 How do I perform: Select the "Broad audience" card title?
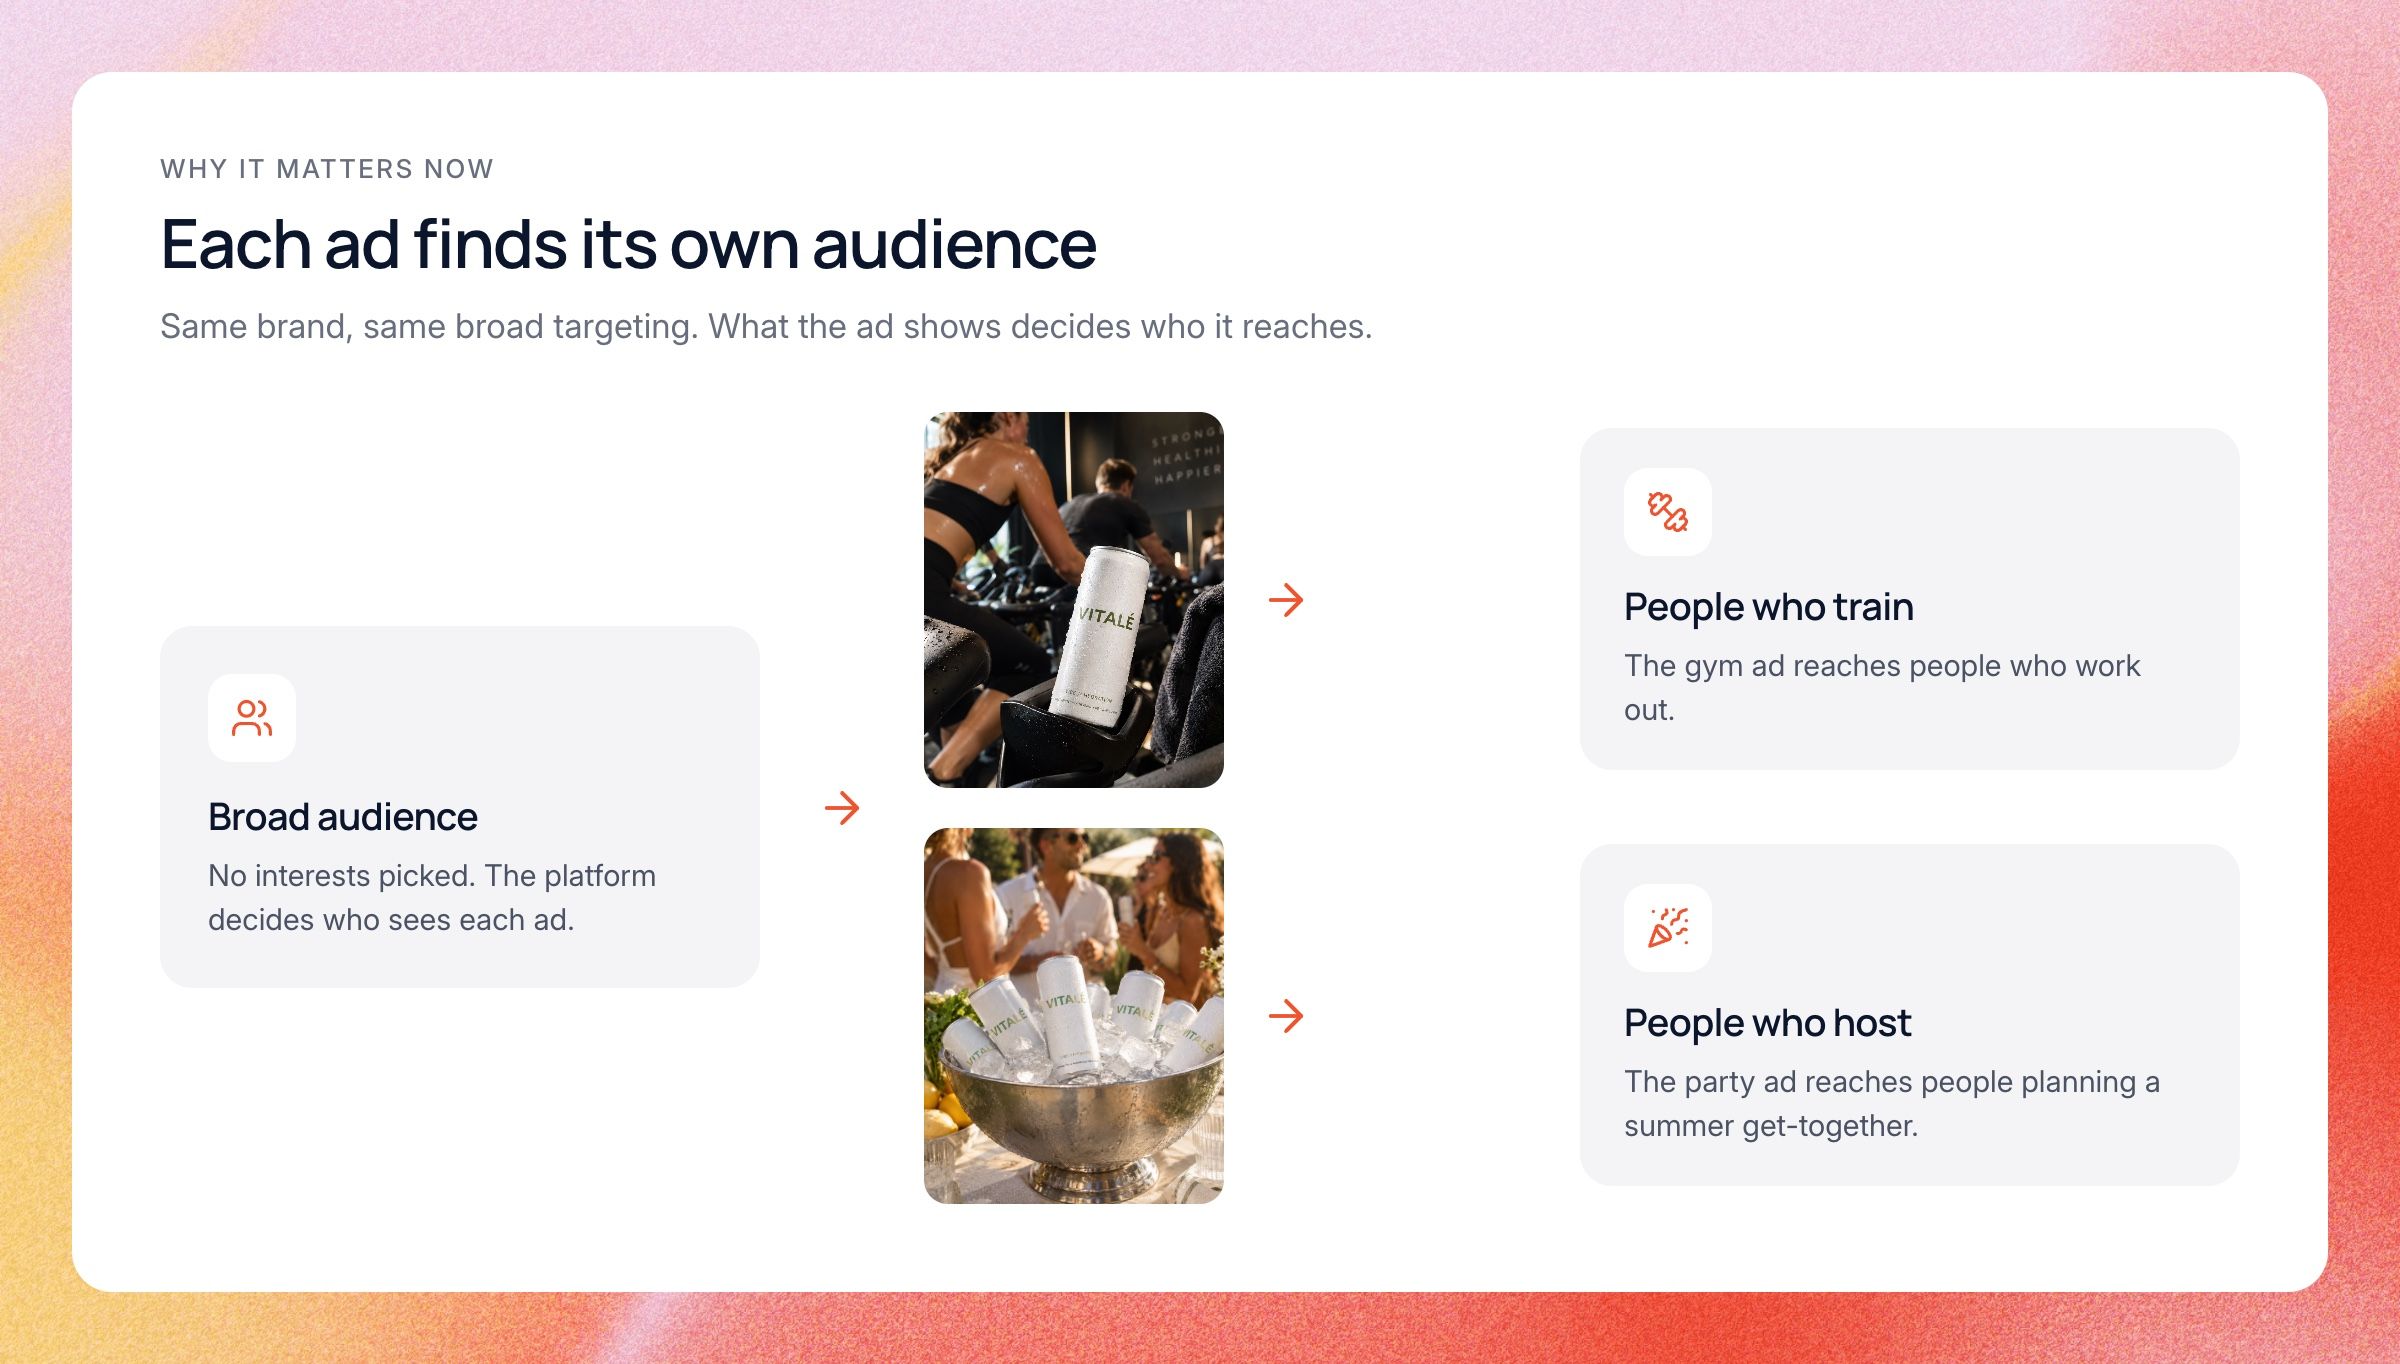pyautogui.click(x=343, y=817)
